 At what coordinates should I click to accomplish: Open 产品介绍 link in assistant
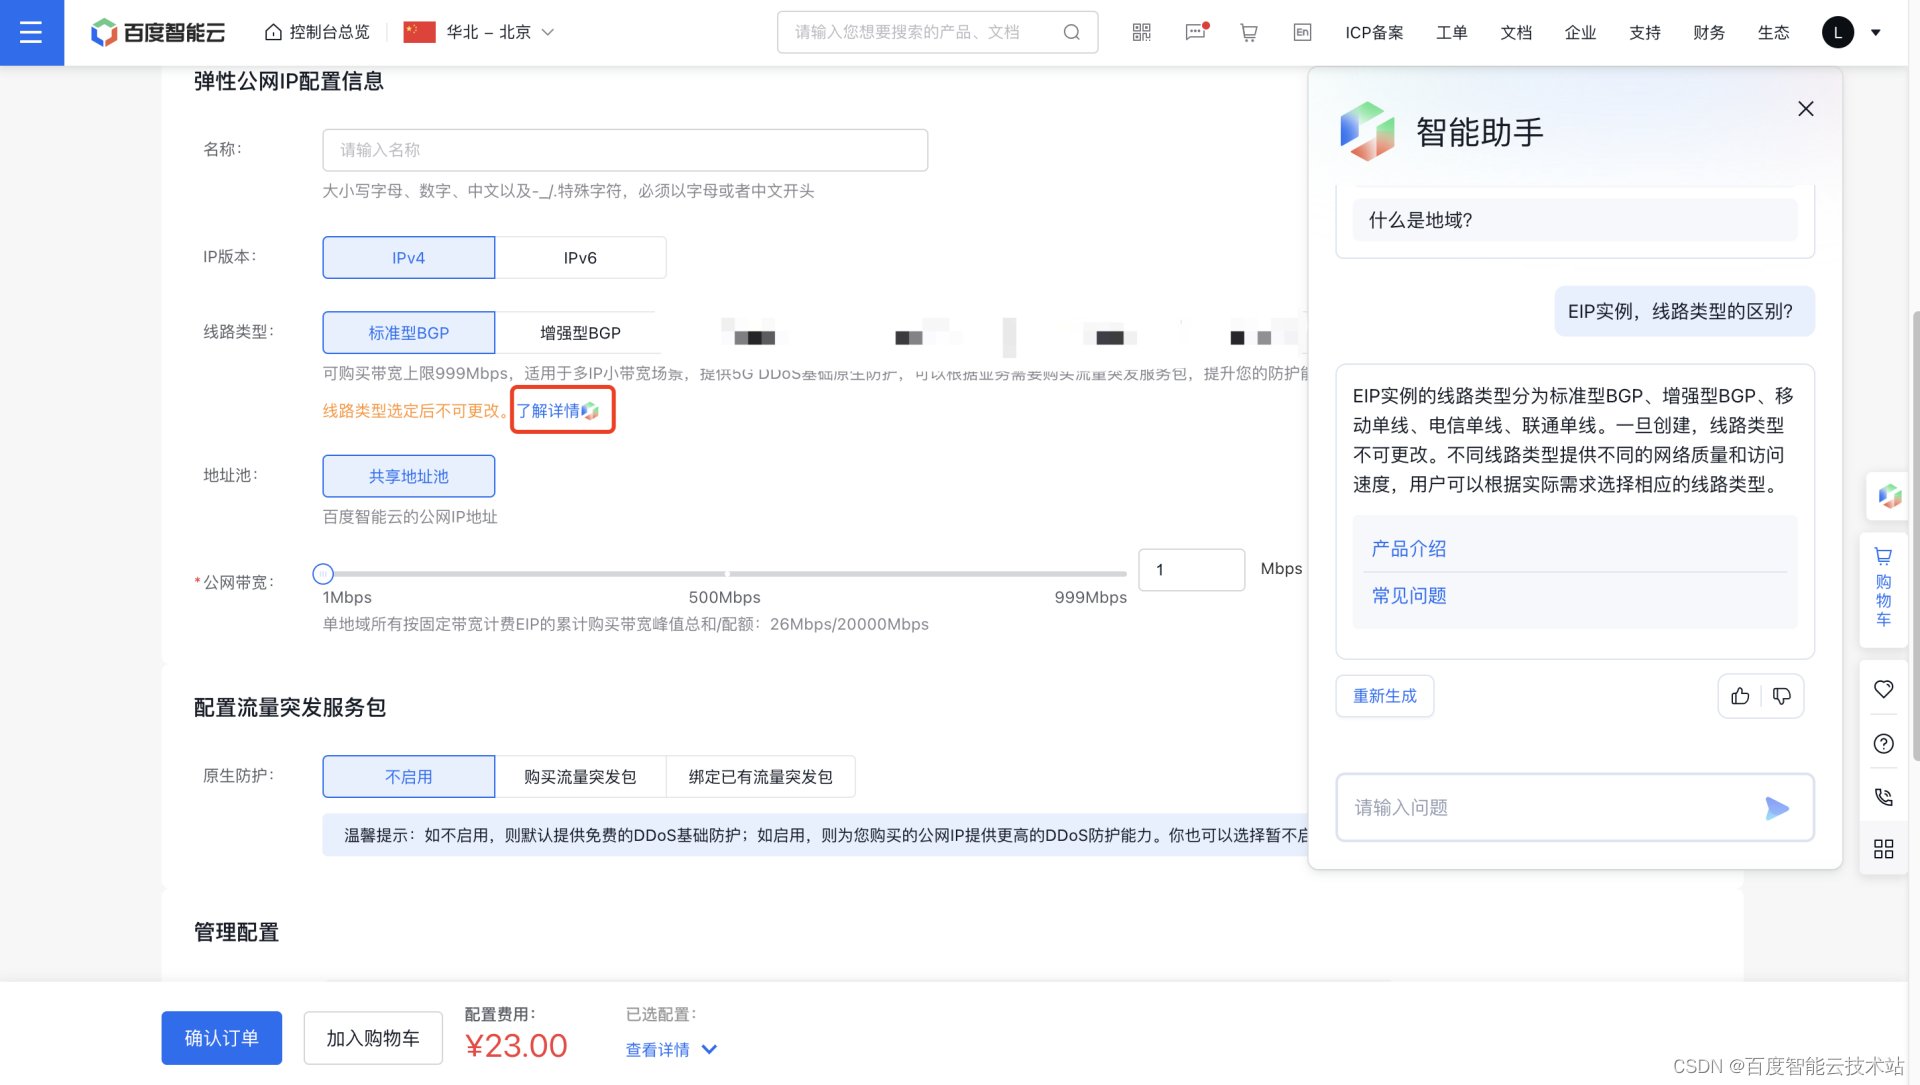point(1408,548)
